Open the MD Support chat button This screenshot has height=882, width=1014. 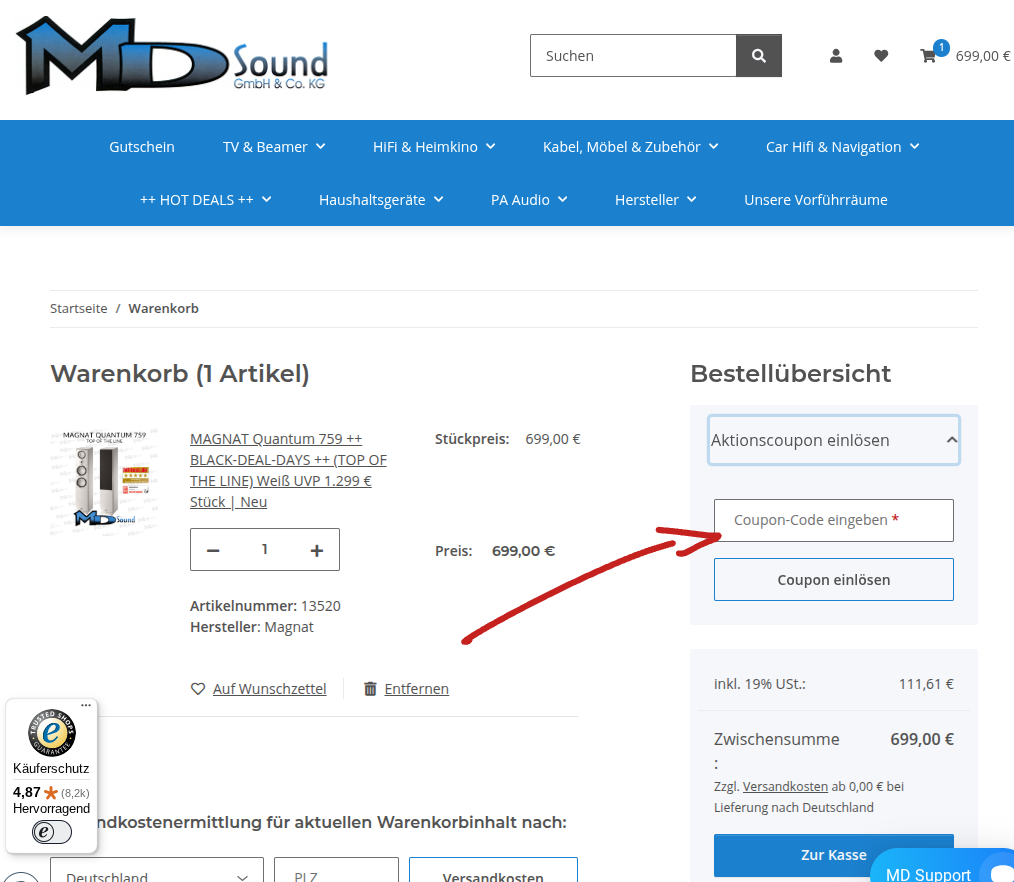point(942,865)
